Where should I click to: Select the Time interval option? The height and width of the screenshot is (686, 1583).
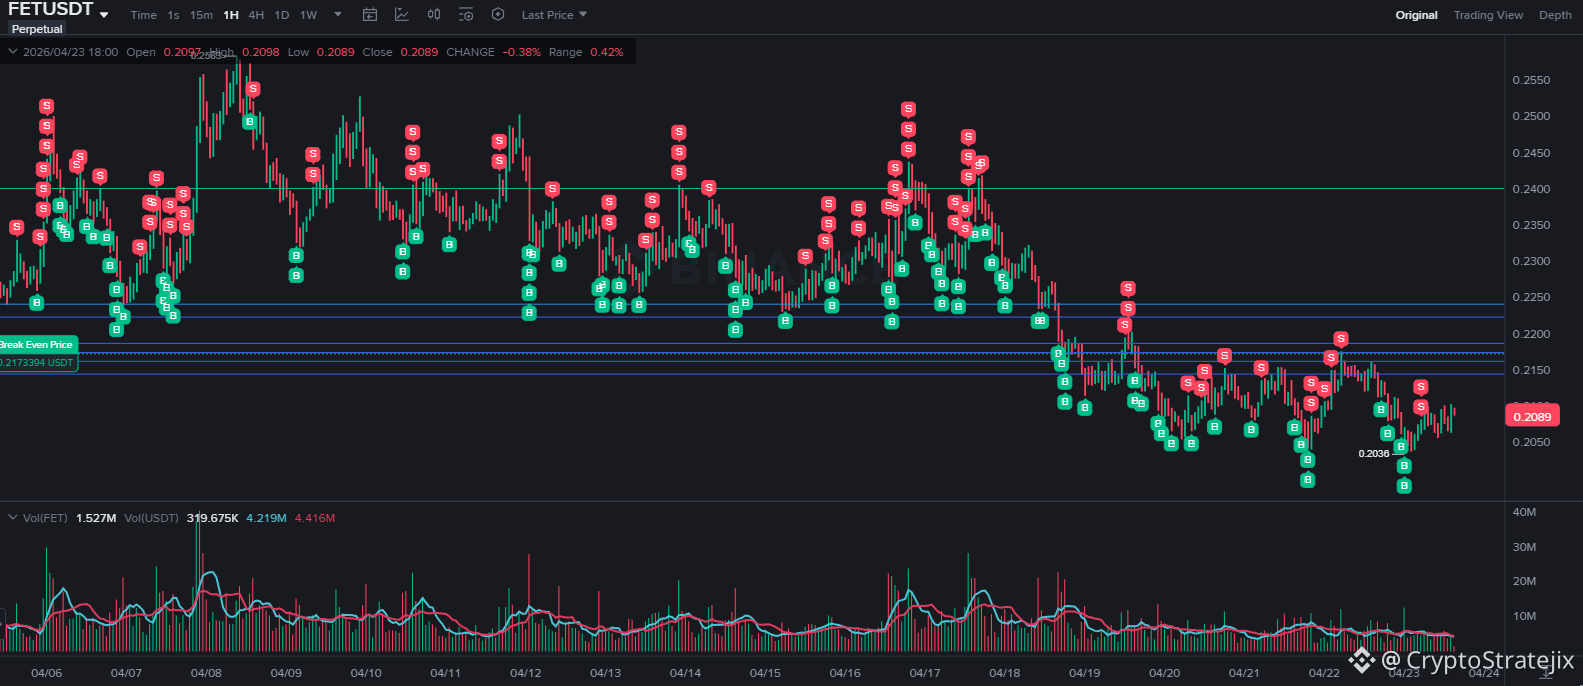click(144, 15)
